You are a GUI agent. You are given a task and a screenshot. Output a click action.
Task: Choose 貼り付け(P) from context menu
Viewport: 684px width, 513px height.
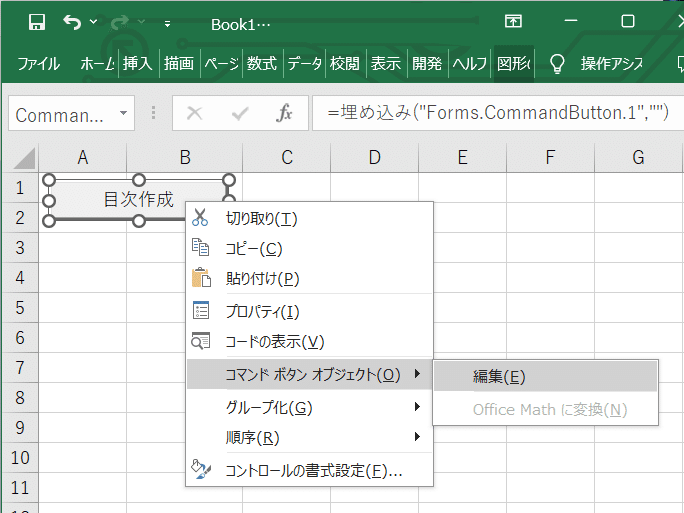click(310, 278)
